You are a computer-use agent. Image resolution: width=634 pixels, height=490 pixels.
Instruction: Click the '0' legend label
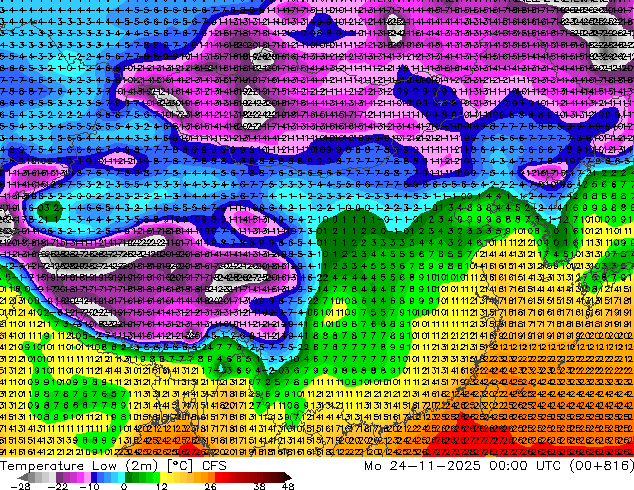(x=125, y=486)
